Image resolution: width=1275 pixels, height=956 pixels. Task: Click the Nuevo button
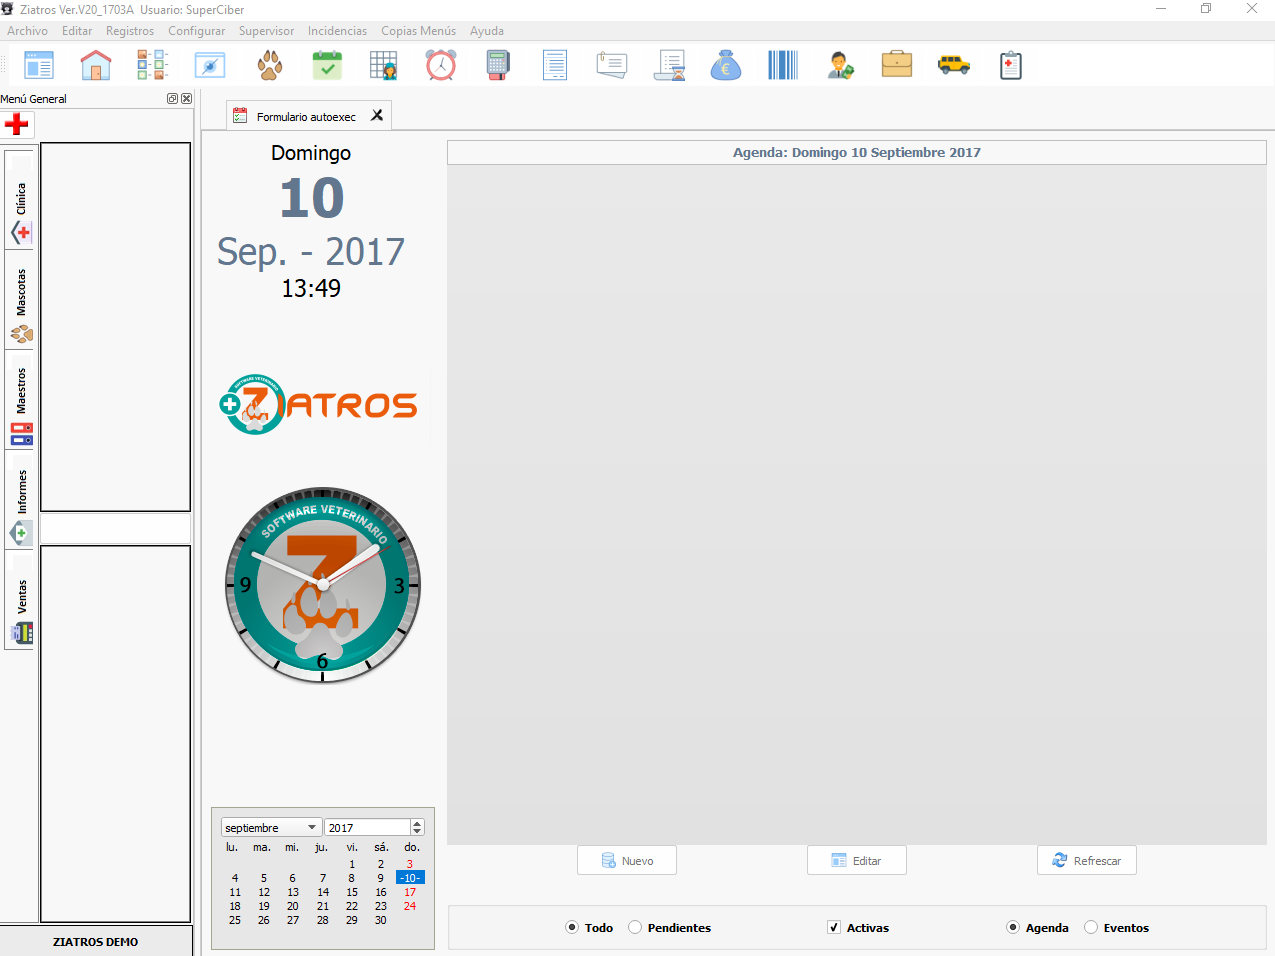pyautogui.click(x=627, y=861)
